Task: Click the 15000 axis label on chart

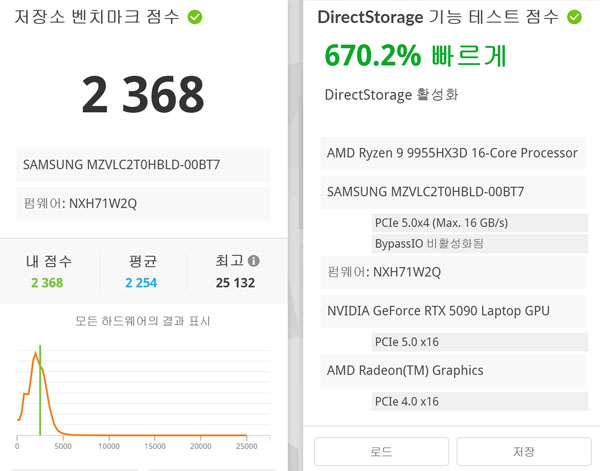Action: [x=155, y=446]
